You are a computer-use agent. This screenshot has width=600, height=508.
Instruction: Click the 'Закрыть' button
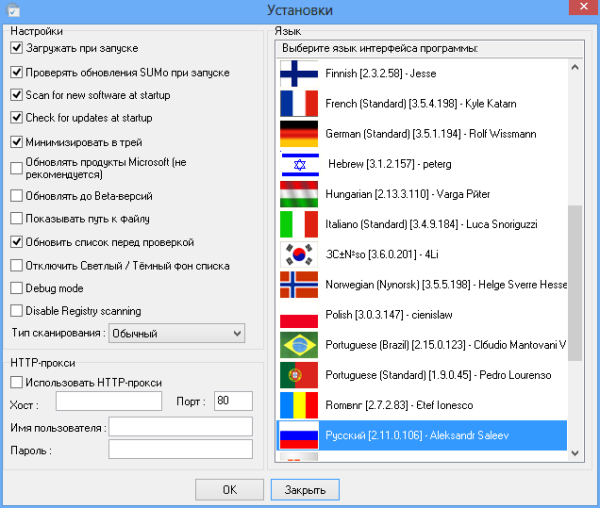(x=305, y=490)
